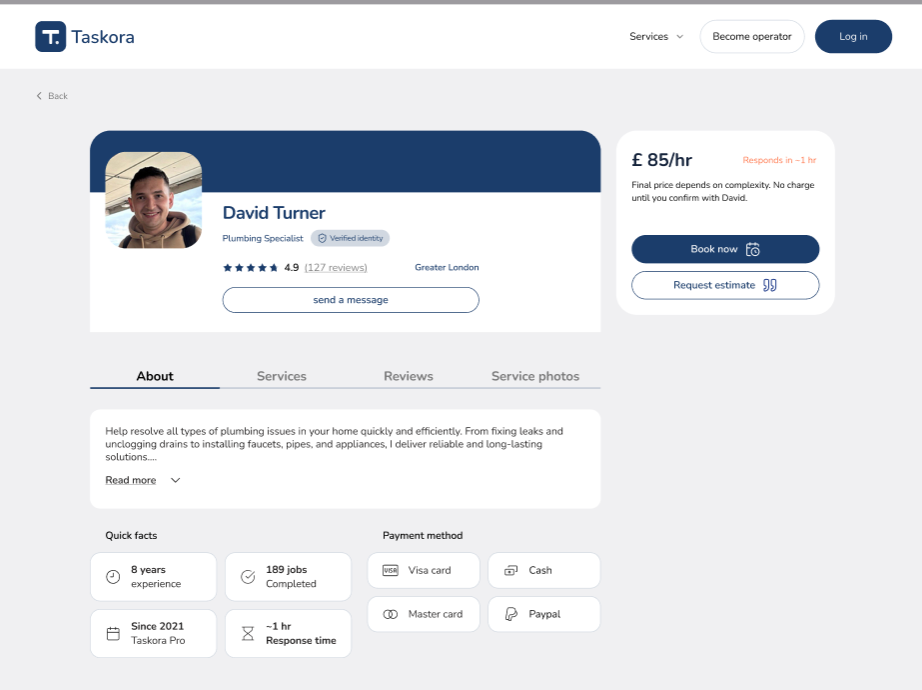Expand the Read more chevron arrow

[x=175, y=481]
